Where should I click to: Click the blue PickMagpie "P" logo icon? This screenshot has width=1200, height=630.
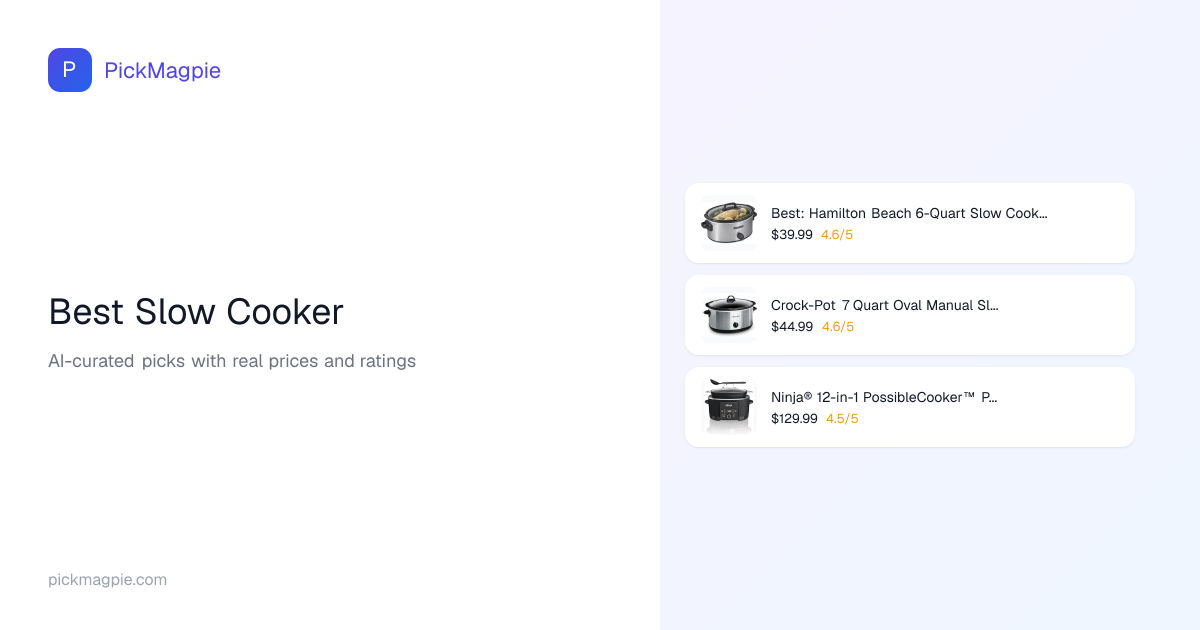click(70, 70)
